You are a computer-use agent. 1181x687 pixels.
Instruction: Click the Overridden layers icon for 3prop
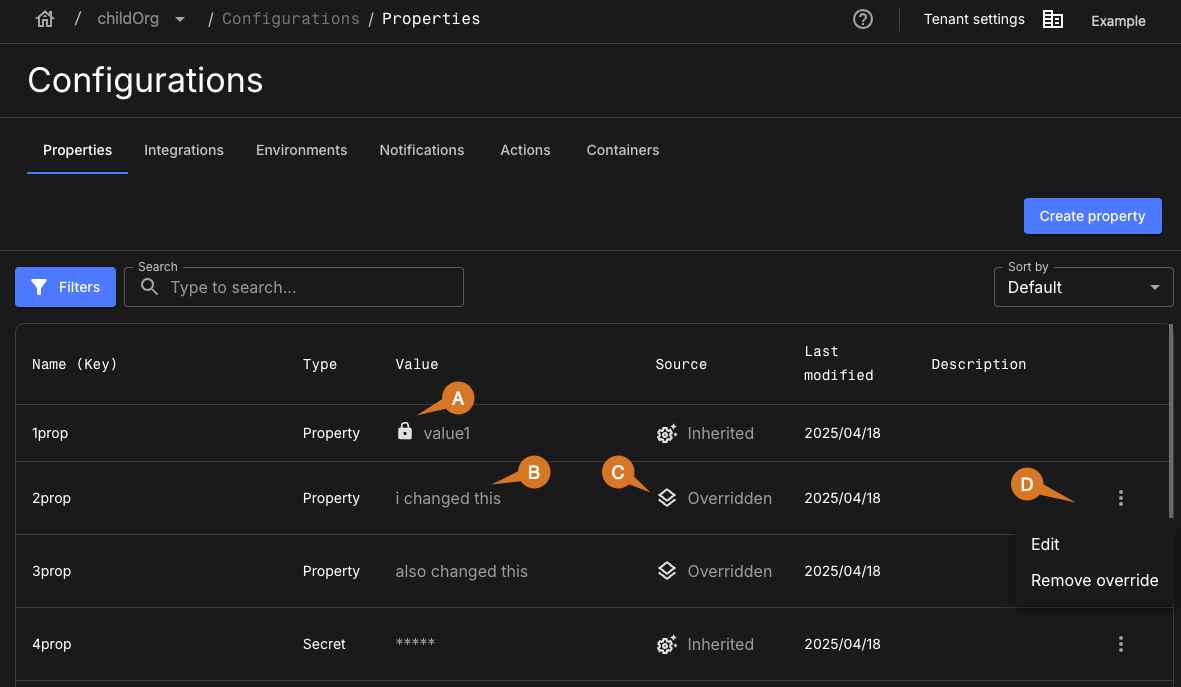click(667, 571)
